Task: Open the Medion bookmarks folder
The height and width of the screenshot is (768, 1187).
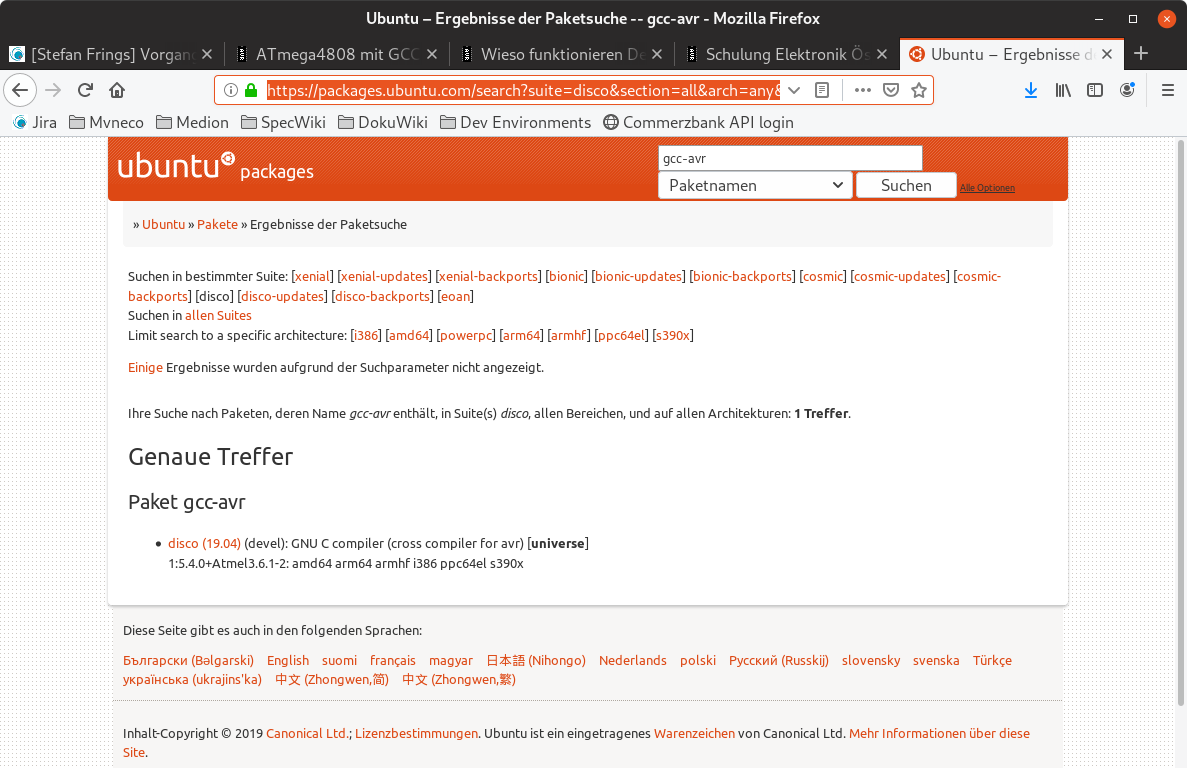Action: (x=192, y=123)
